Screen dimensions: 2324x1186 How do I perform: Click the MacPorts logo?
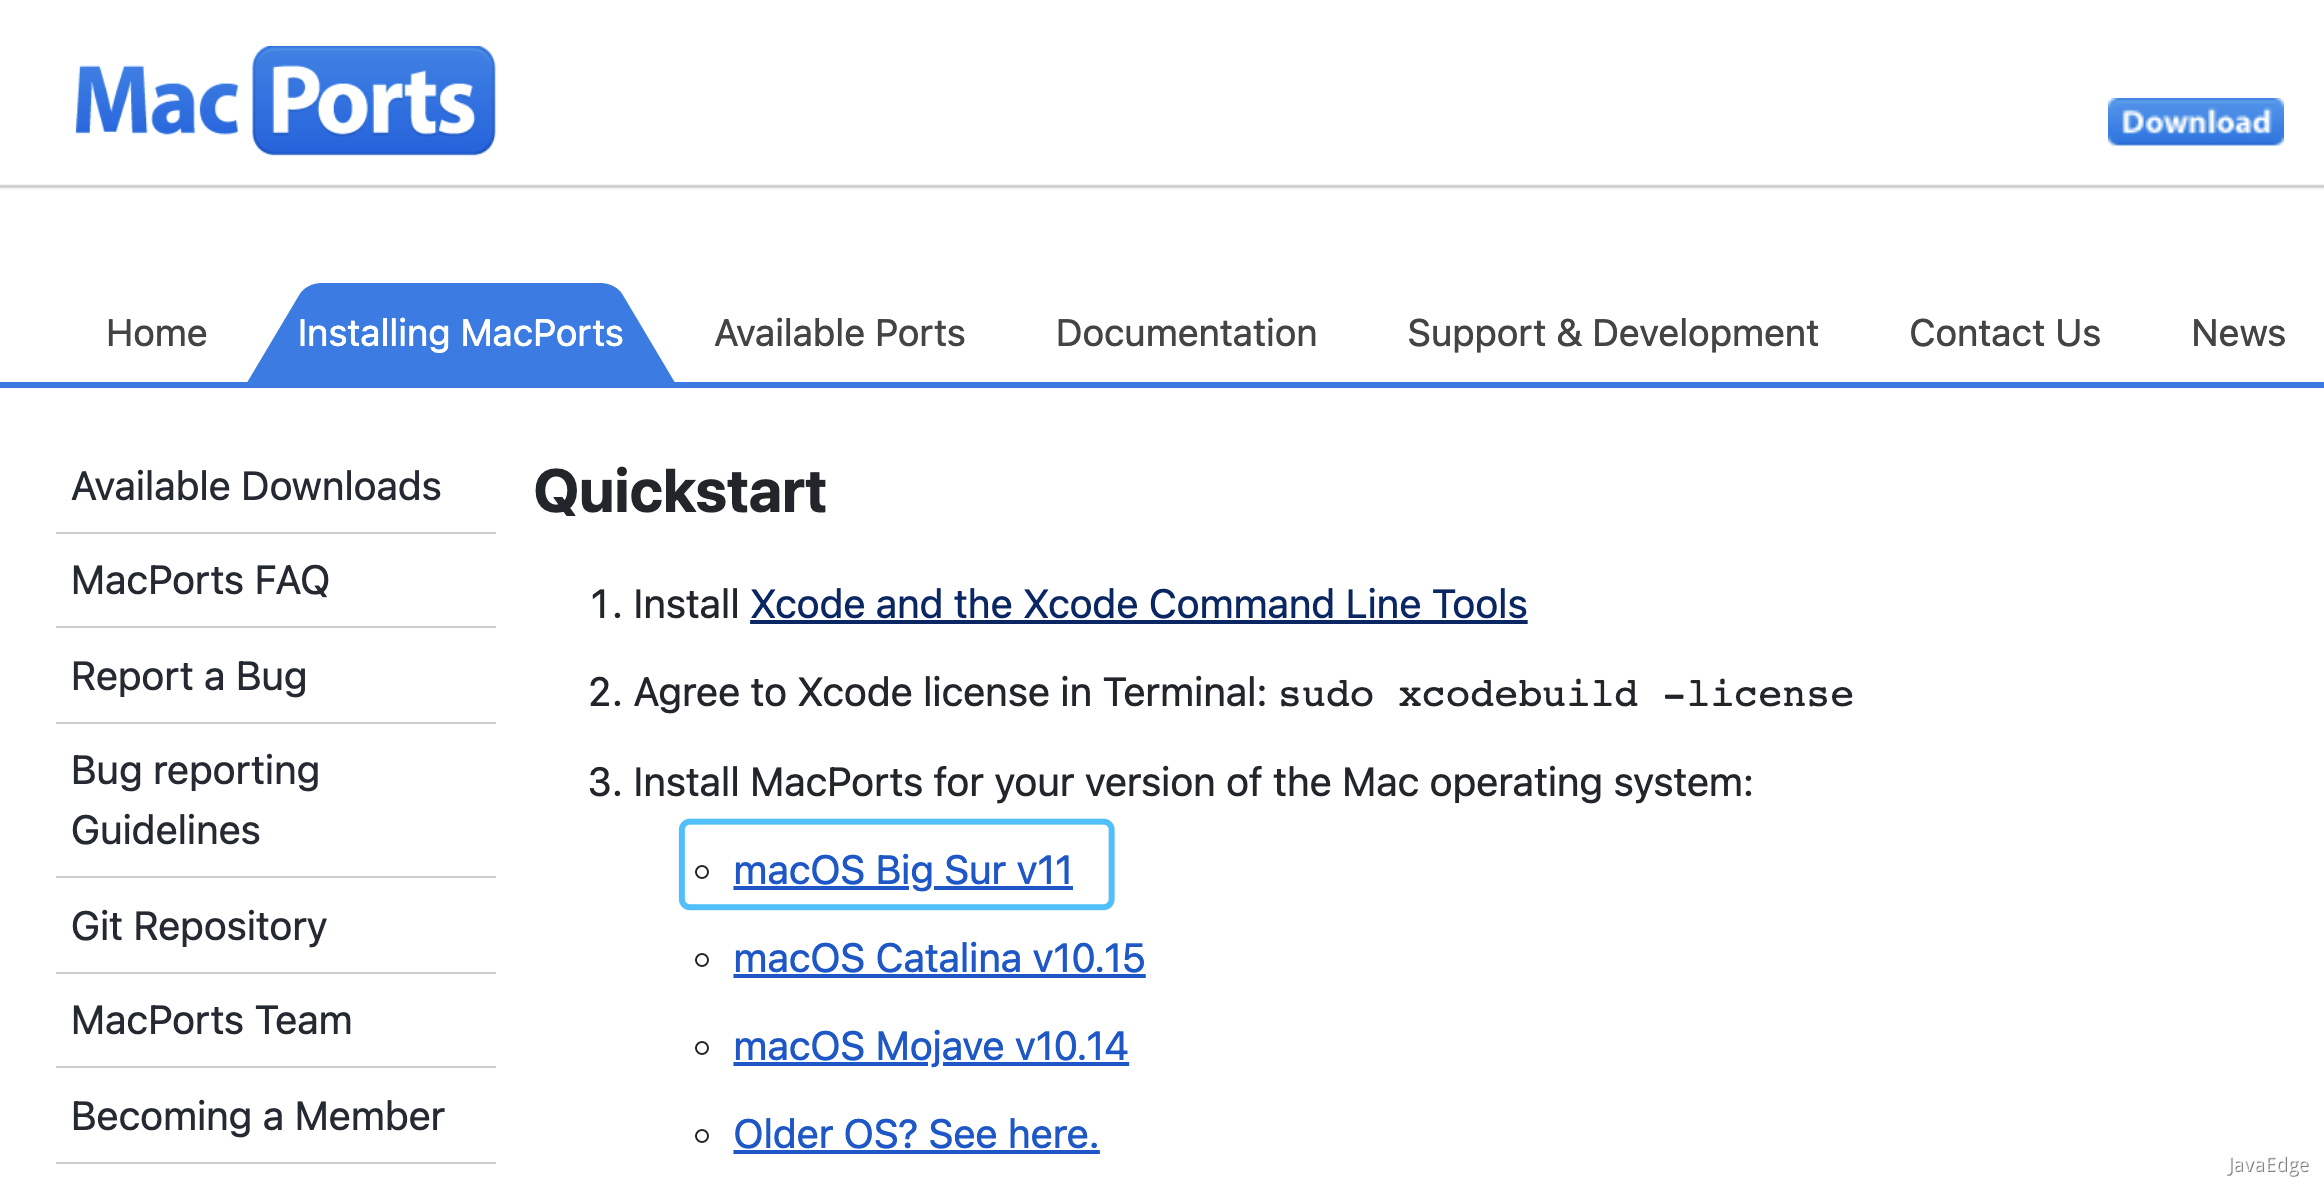coord(285,100)
